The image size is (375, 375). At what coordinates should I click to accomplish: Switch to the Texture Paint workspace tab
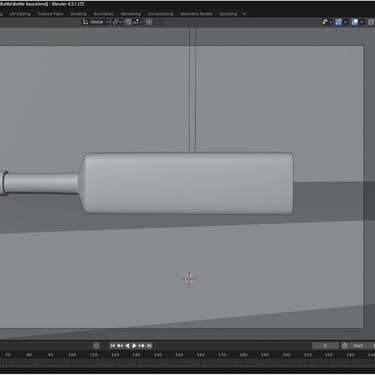[50, 14]
